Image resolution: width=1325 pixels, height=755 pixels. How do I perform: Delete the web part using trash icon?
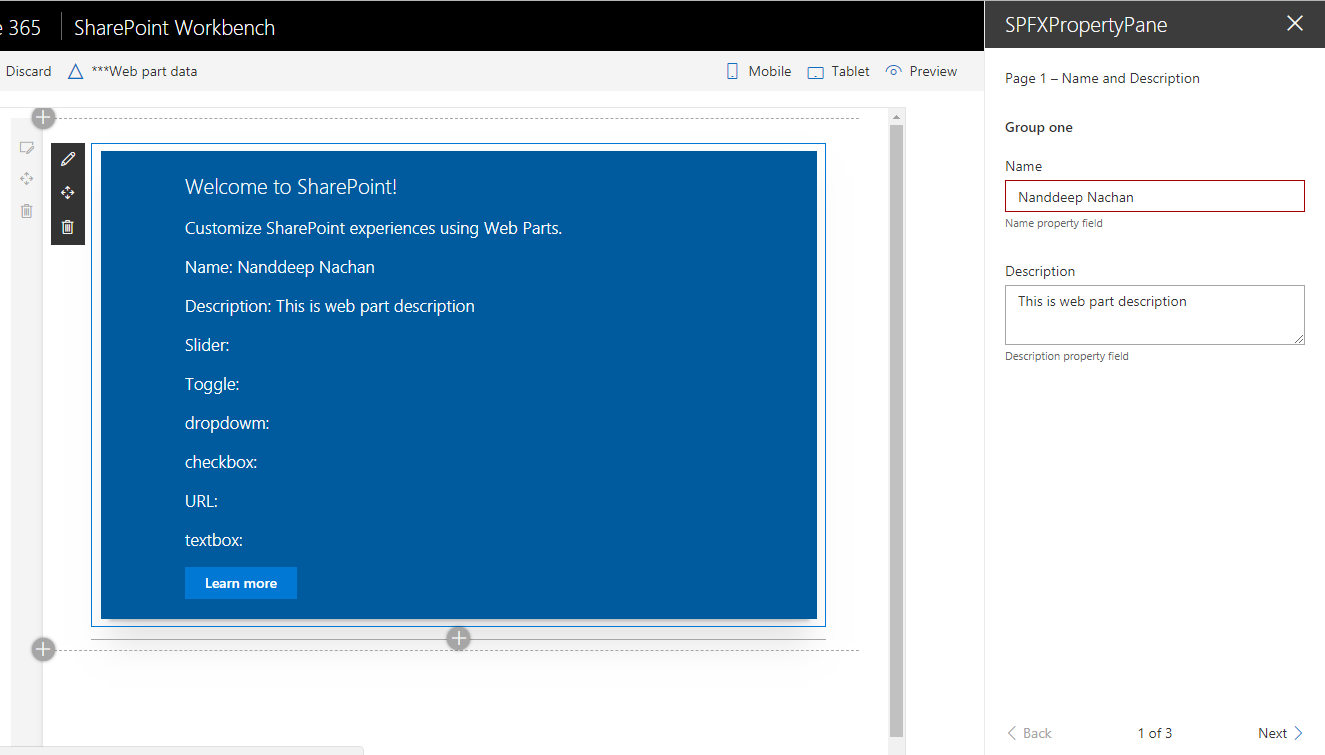pyautogui.click(x=68, y=227)
